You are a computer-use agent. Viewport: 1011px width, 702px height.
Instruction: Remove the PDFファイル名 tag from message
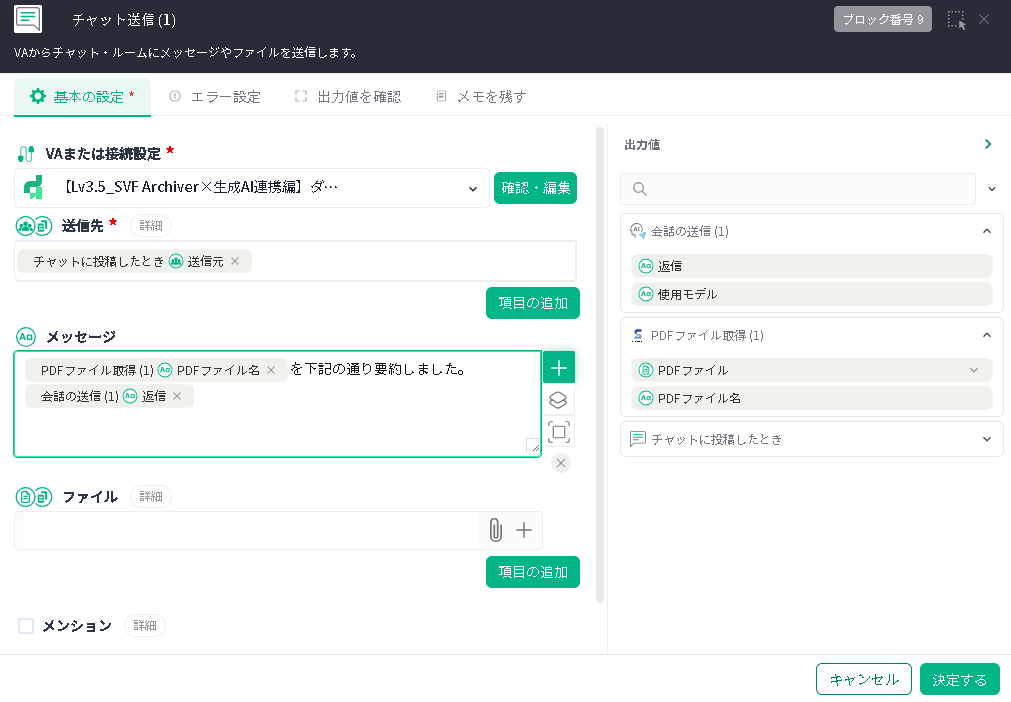click(271, 370)
